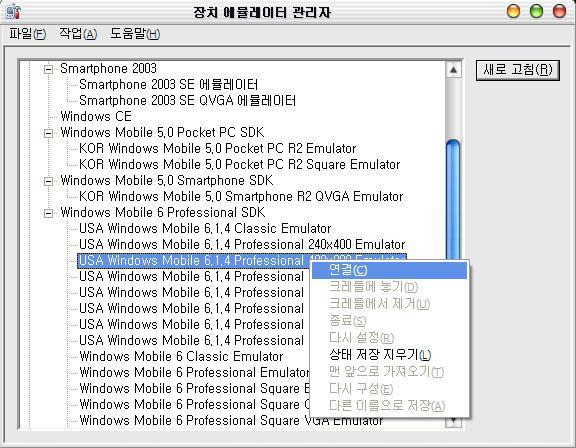Open the 도움말(H) menu
Image resolution: width=576 pixels, height=448 pixels.
pyautogui.click(x=135, y=34)
